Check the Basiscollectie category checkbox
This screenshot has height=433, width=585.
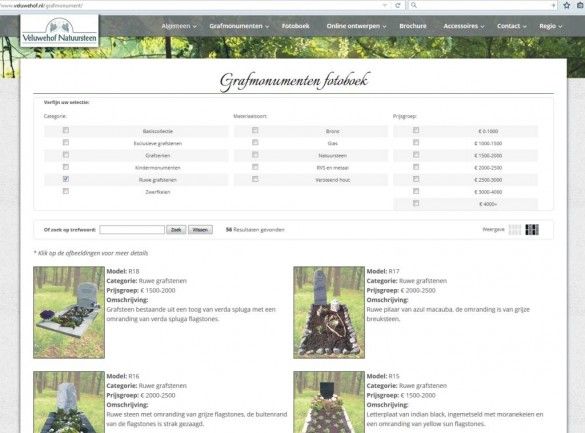pos(66,130)
